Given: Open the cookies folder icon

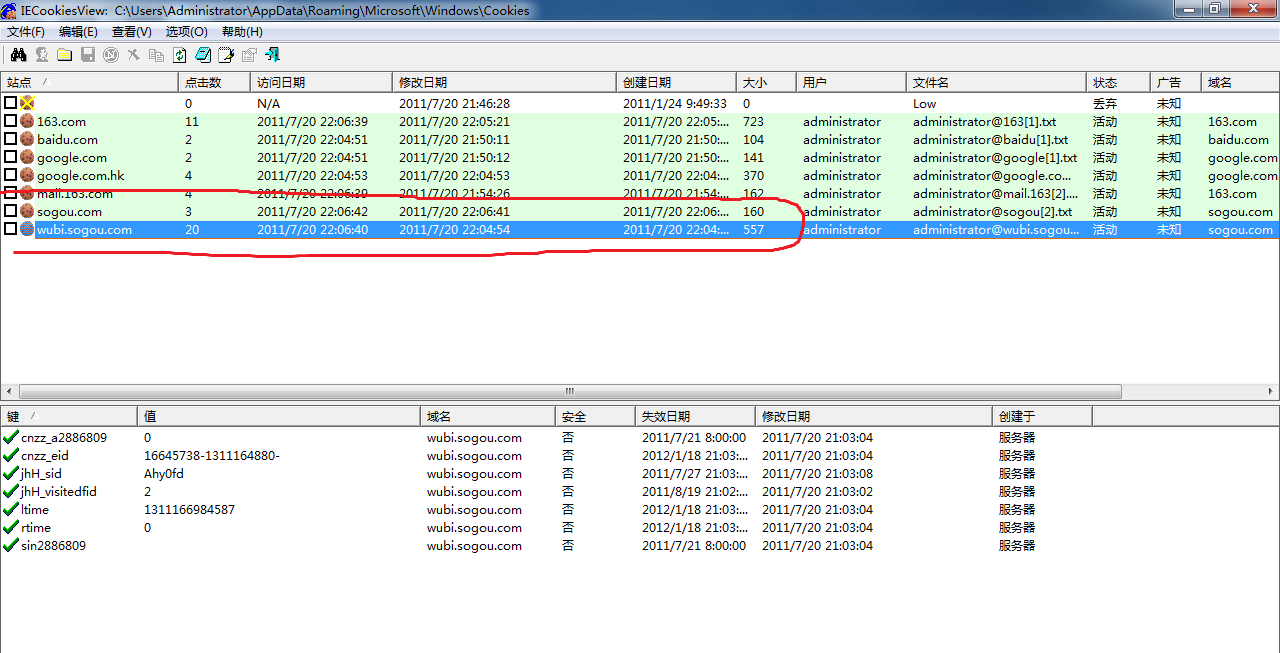Looking at the screenshot, I should tap(64, 55).
